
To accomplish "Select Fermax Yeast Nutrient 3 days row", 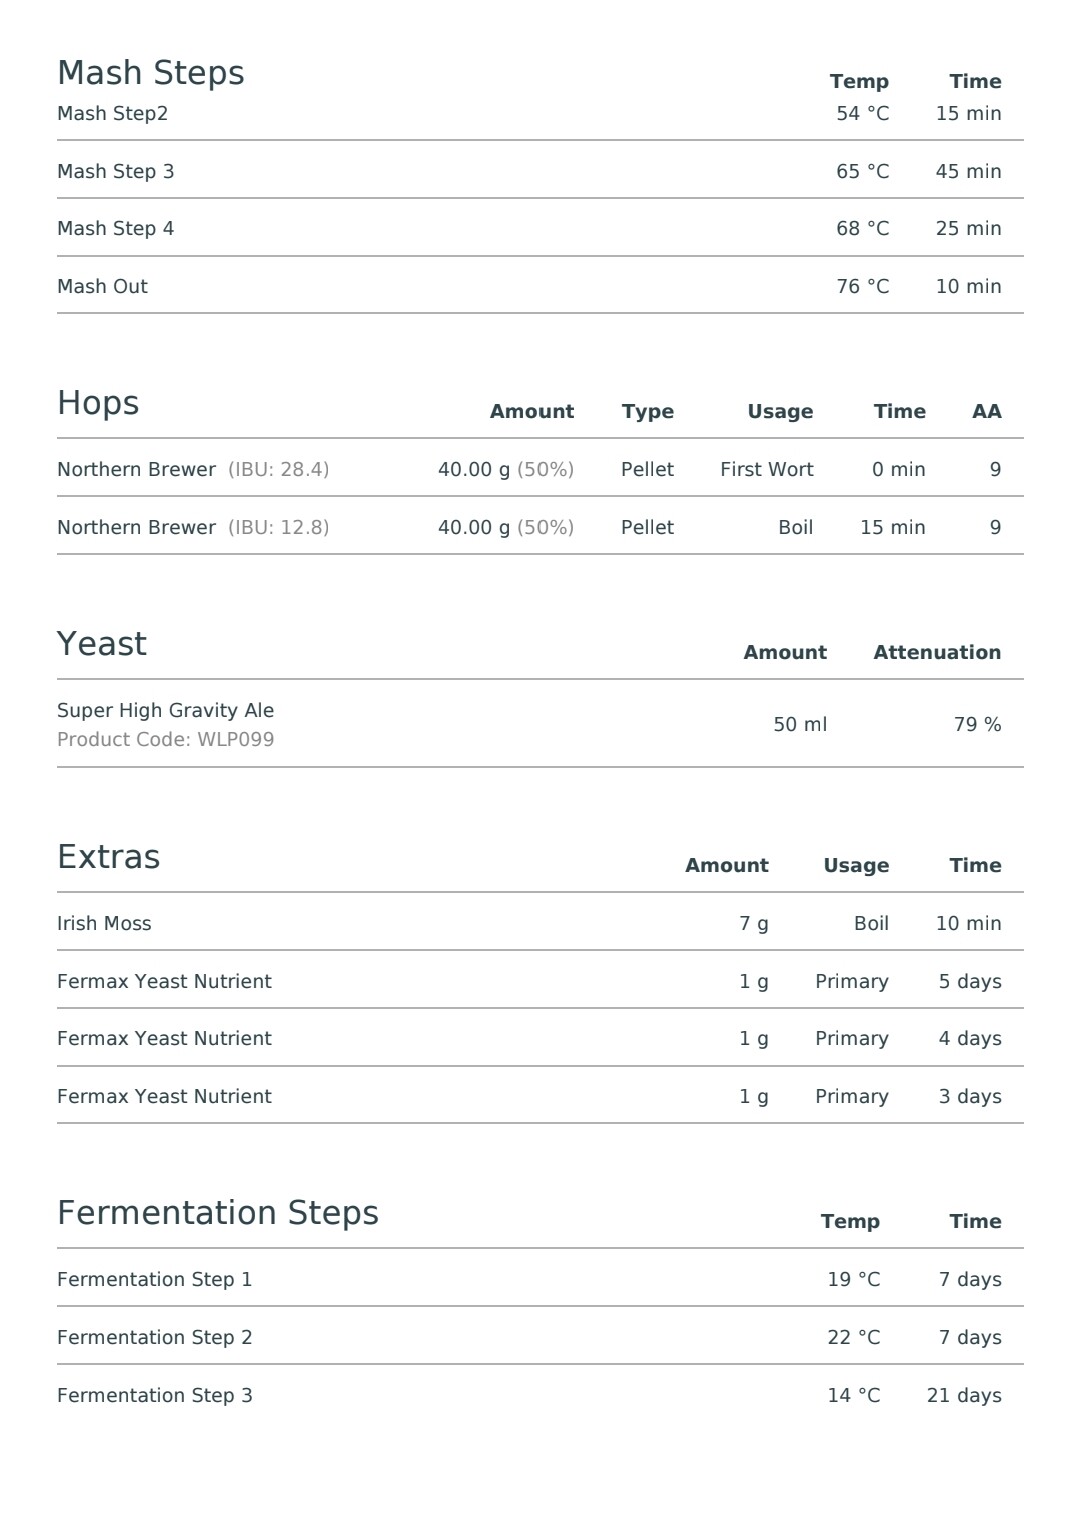I will [540, 1095].
